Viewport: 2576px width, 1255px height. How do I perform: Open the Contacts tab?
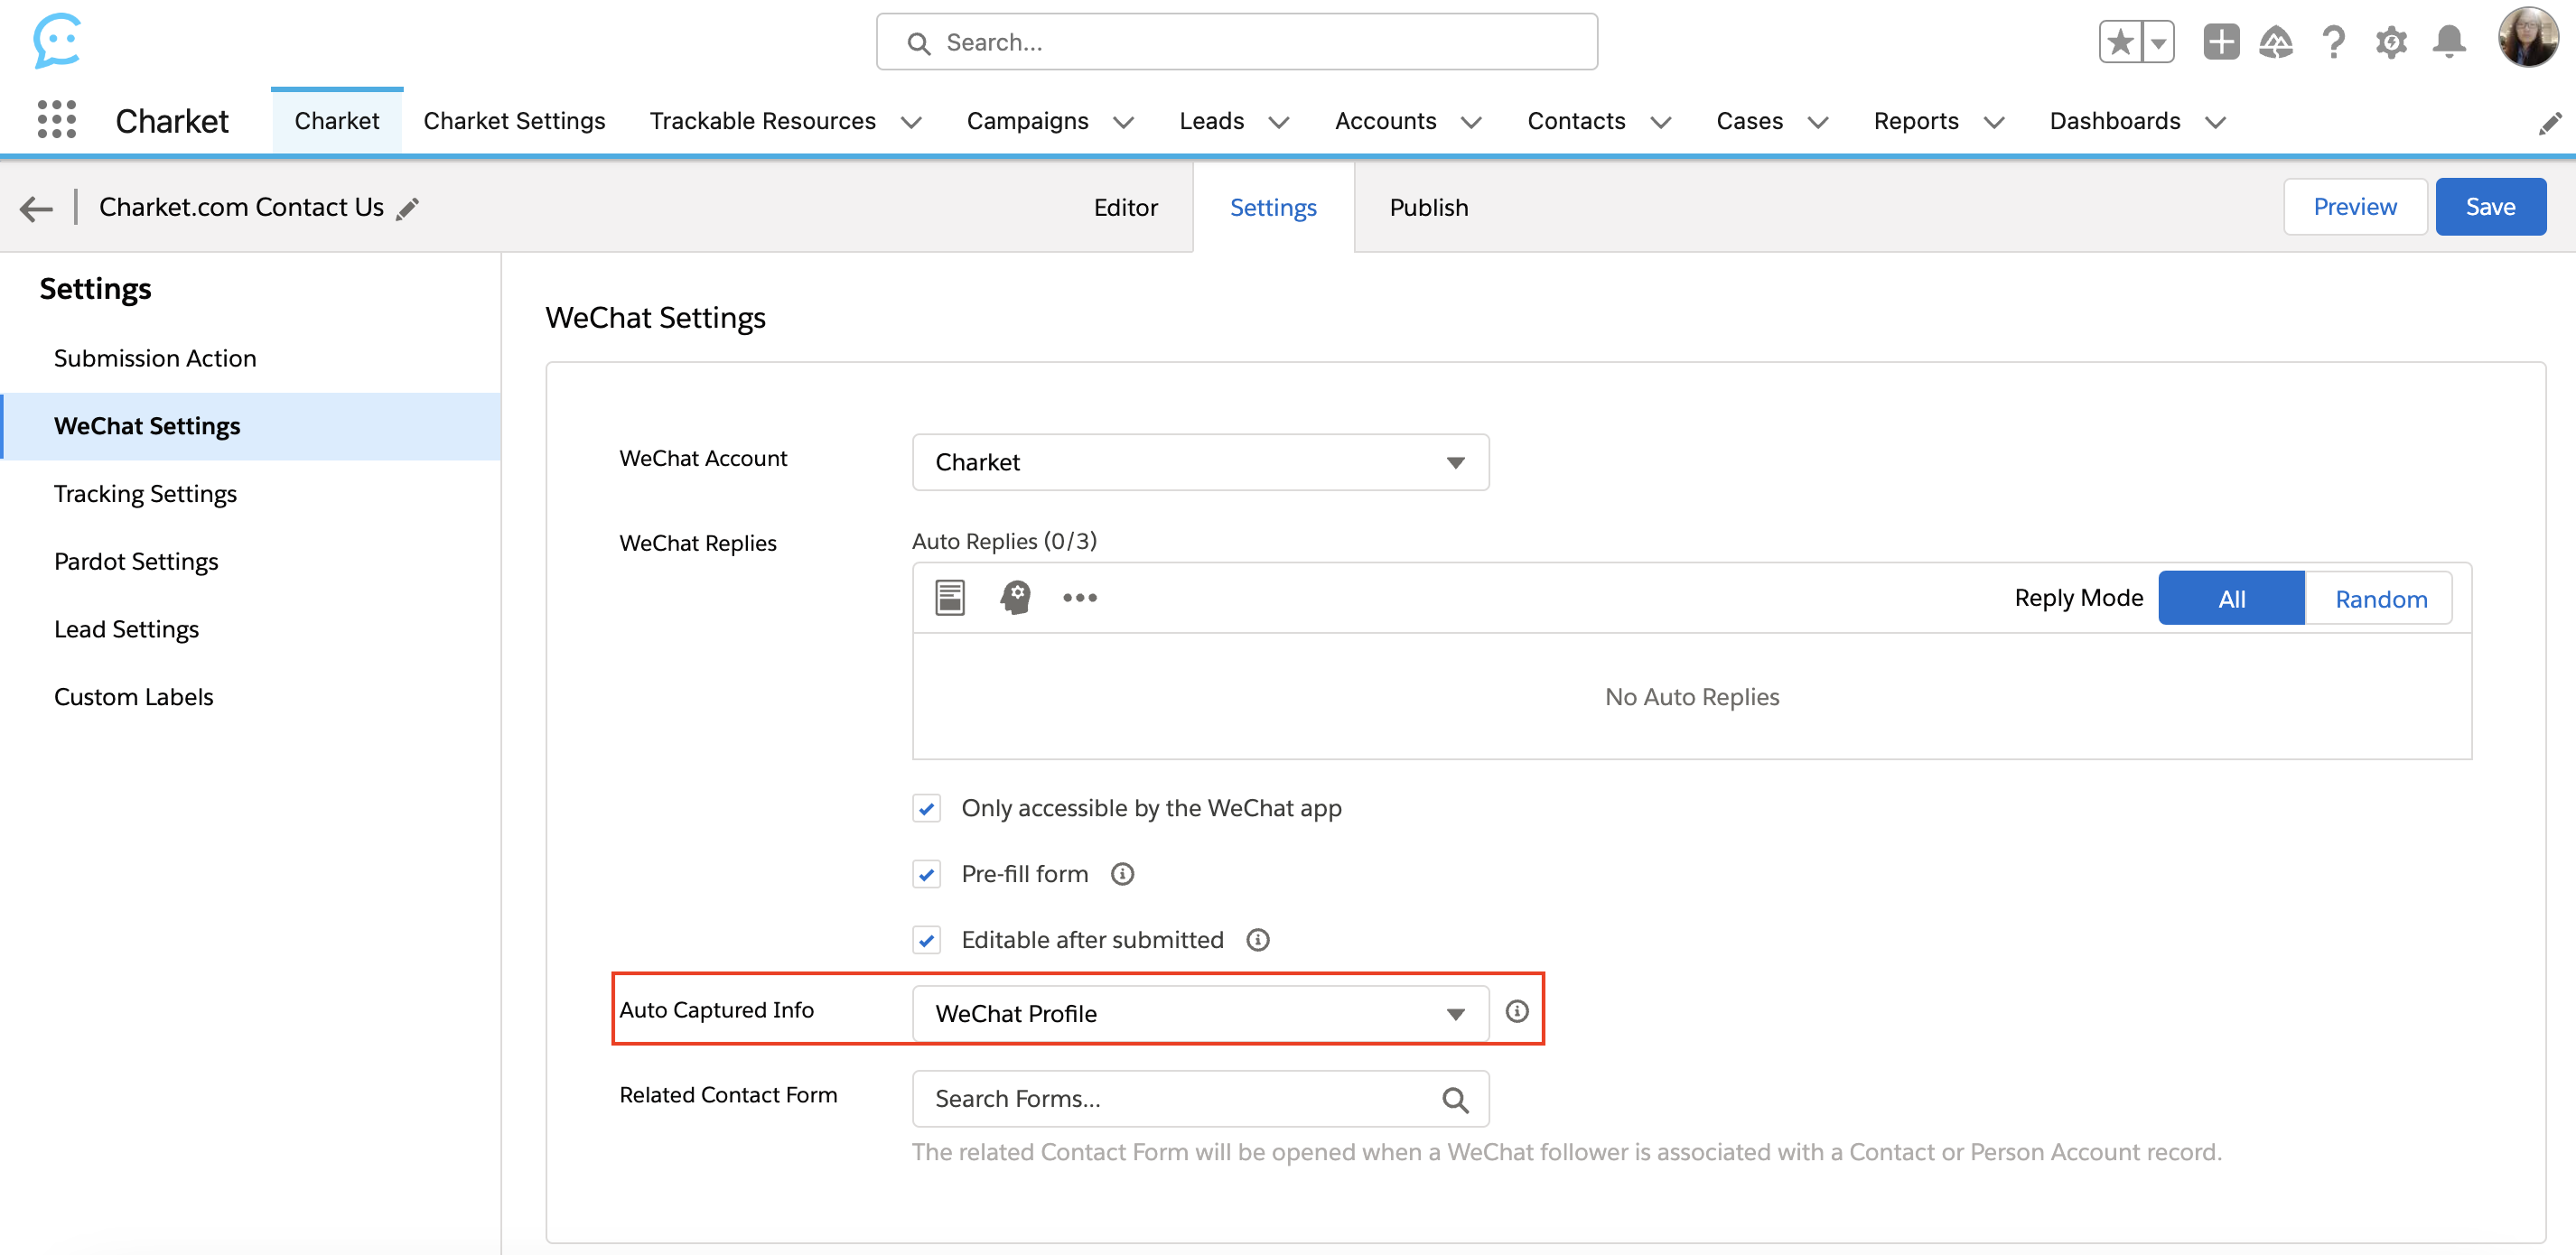coord(1576,121)
